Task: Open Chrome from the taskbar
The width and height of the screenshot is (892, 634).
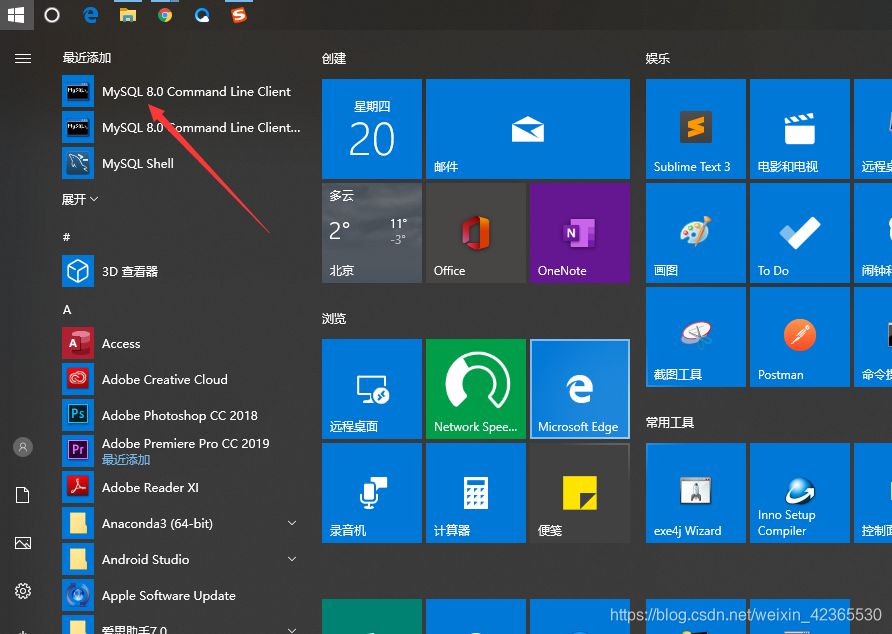Action: 165,15
